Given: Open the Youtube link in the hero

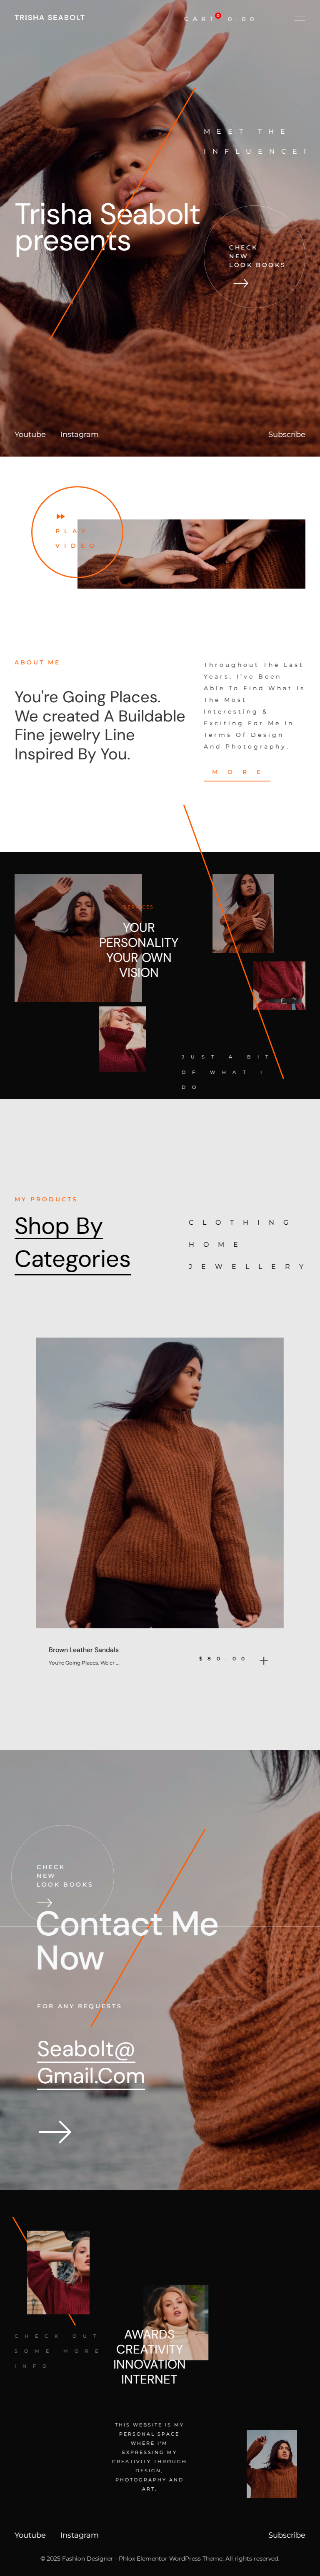Looking at the screenshot, I should [30, 434].
